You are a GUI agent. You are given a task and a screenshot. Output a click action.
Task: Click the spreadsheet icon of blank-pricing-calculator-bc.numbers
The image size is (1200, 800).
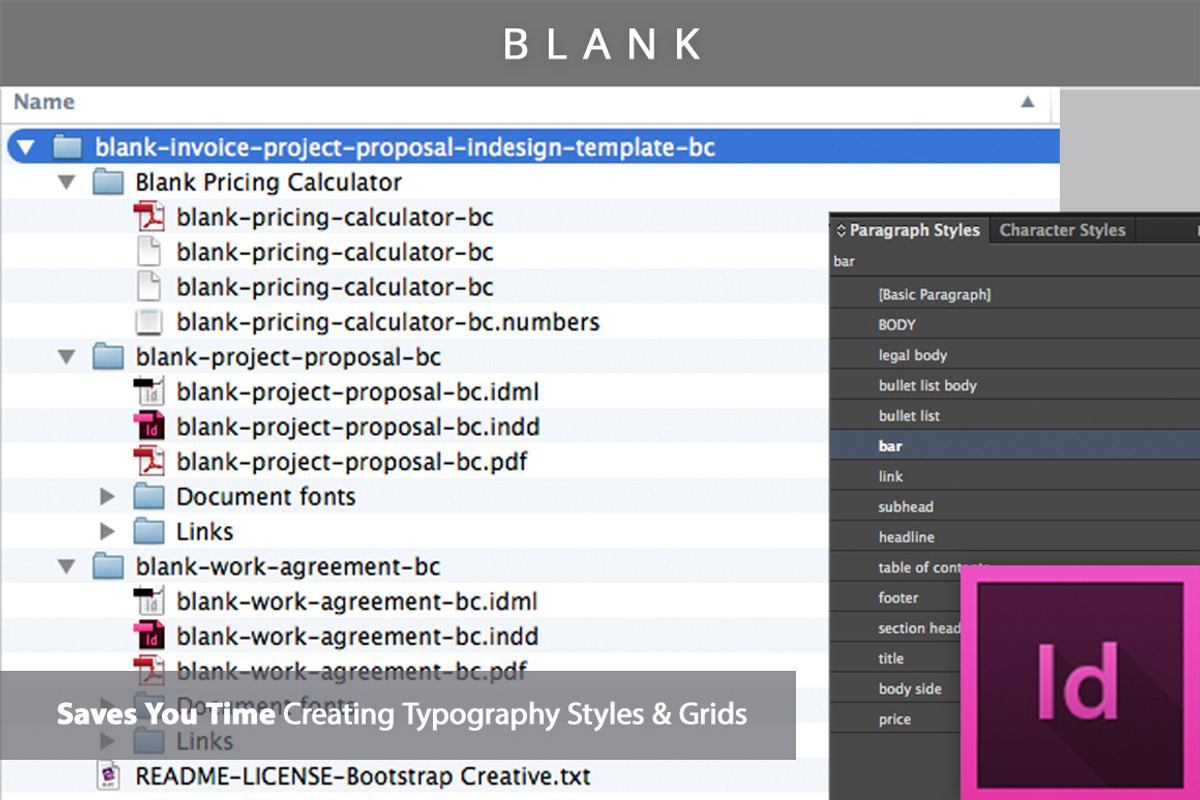point(148,322)
